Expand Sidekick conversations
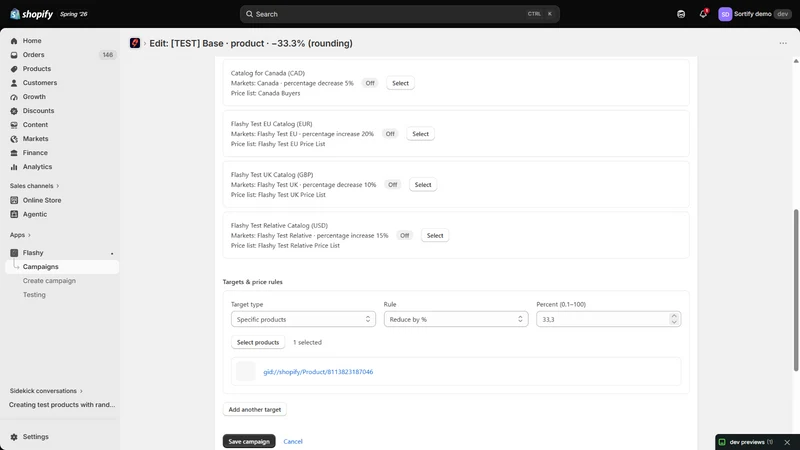800x450 pixels. 46,391
